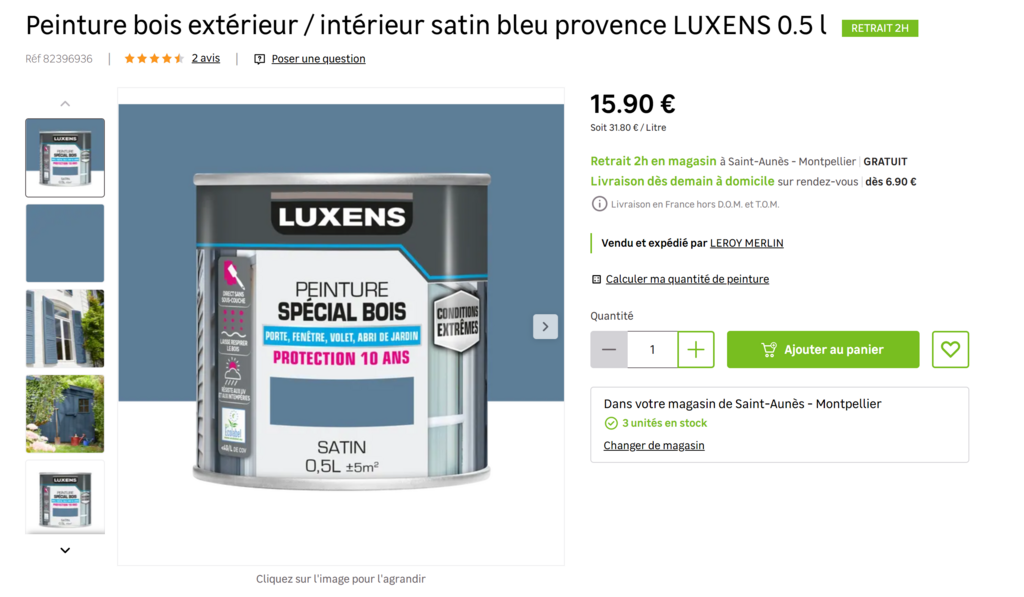1024x597 pixels.
Task: Select the blue shutters house thumbnail
Action: pyautogui.click(x=65, y=329)
